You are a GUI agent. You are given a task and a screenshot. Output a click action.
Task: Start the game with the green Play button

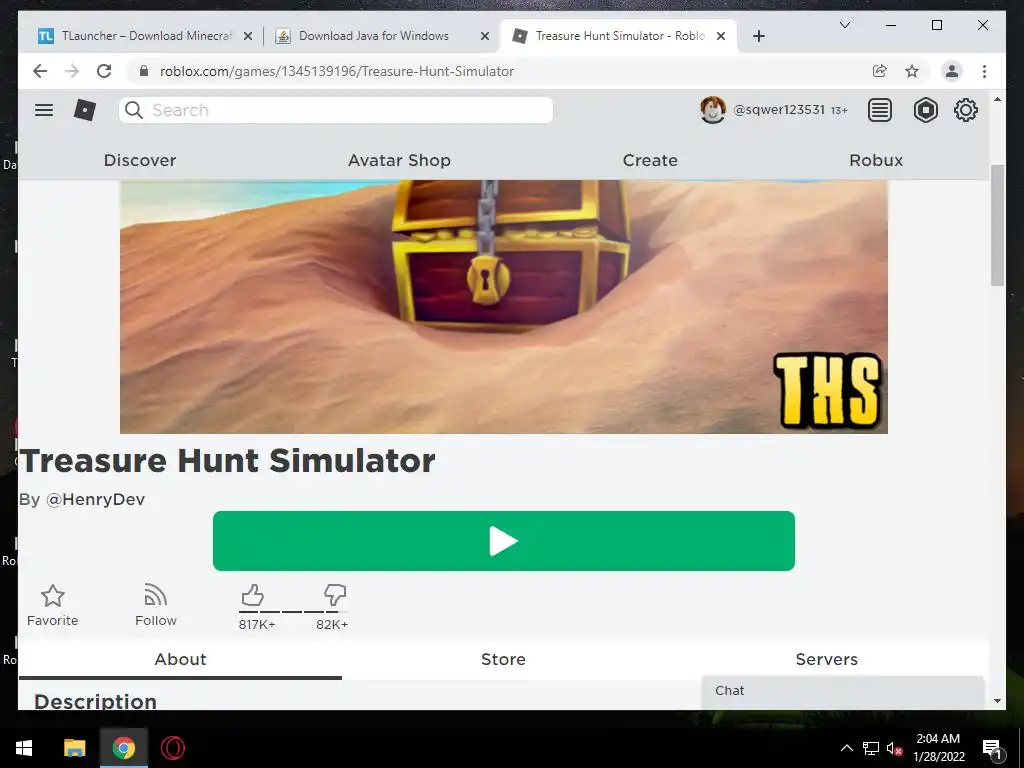(x=504, y=541)
